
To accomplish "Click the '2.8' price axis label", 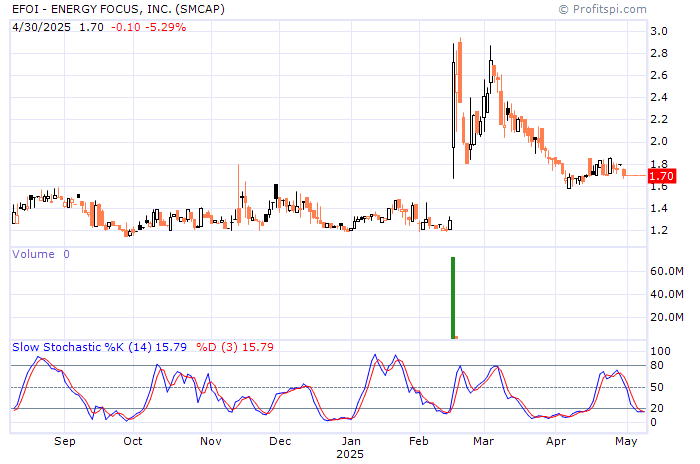I will [x=659, y=53].
